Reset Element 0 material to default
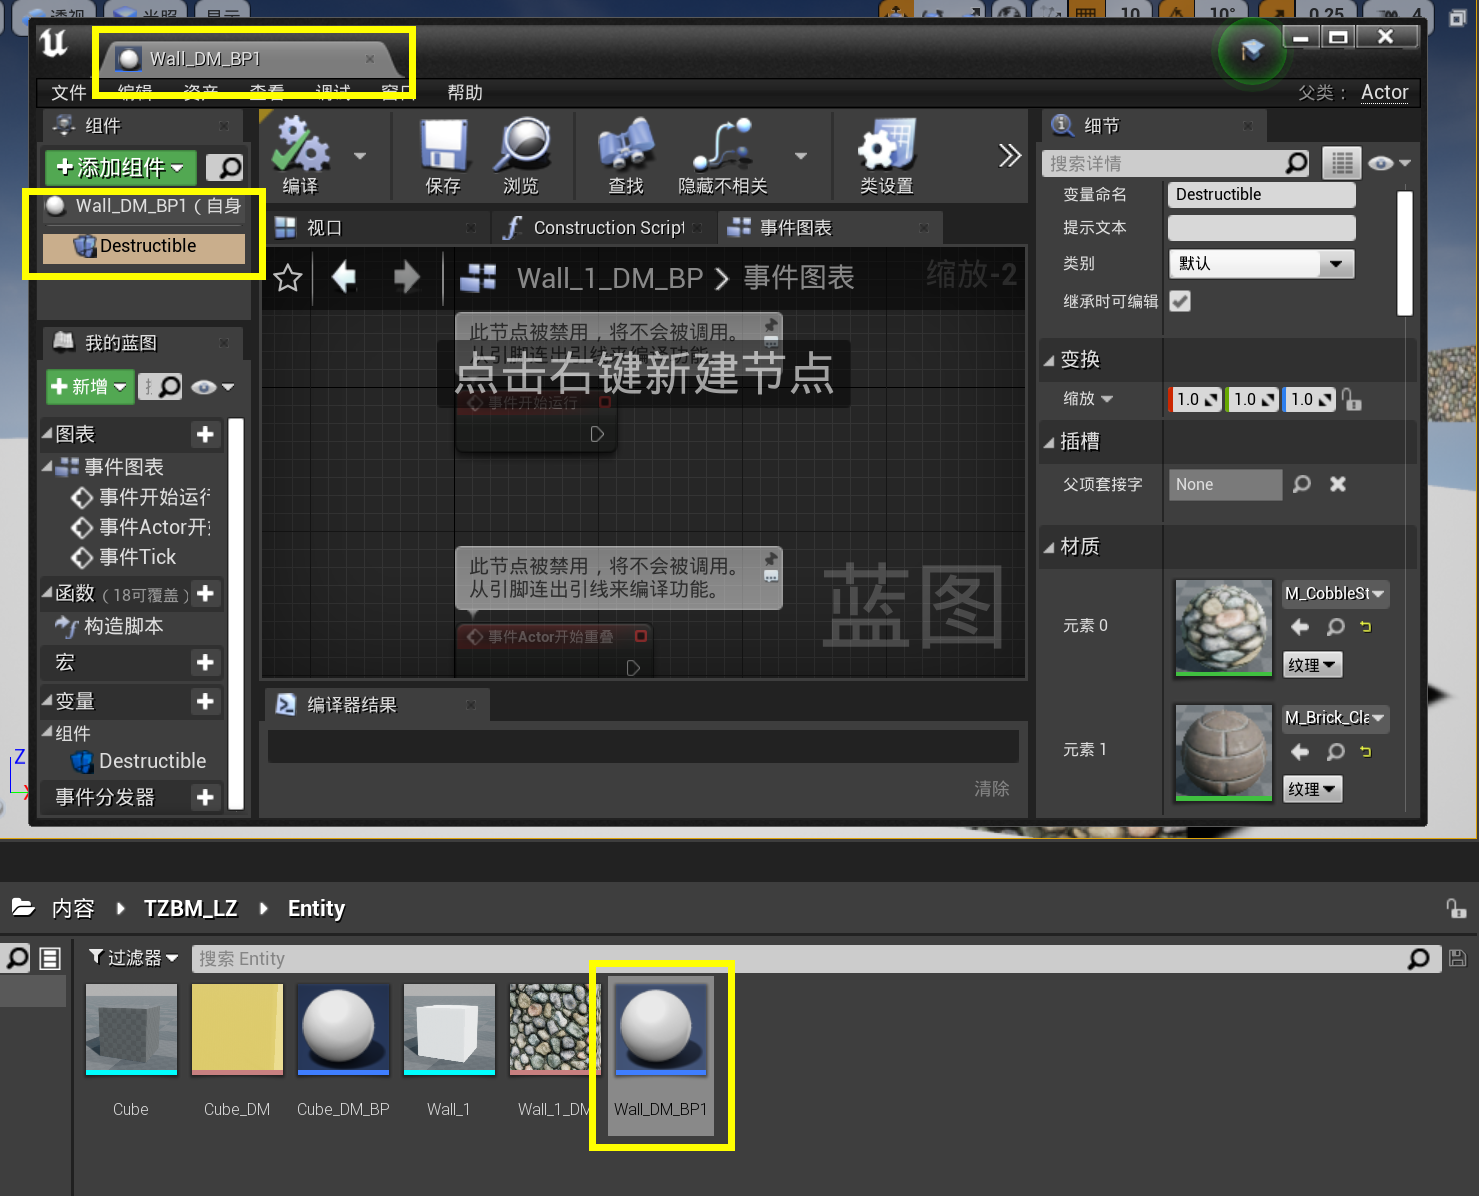This screenshot has width=1479, height=1196. (1366, 627)
